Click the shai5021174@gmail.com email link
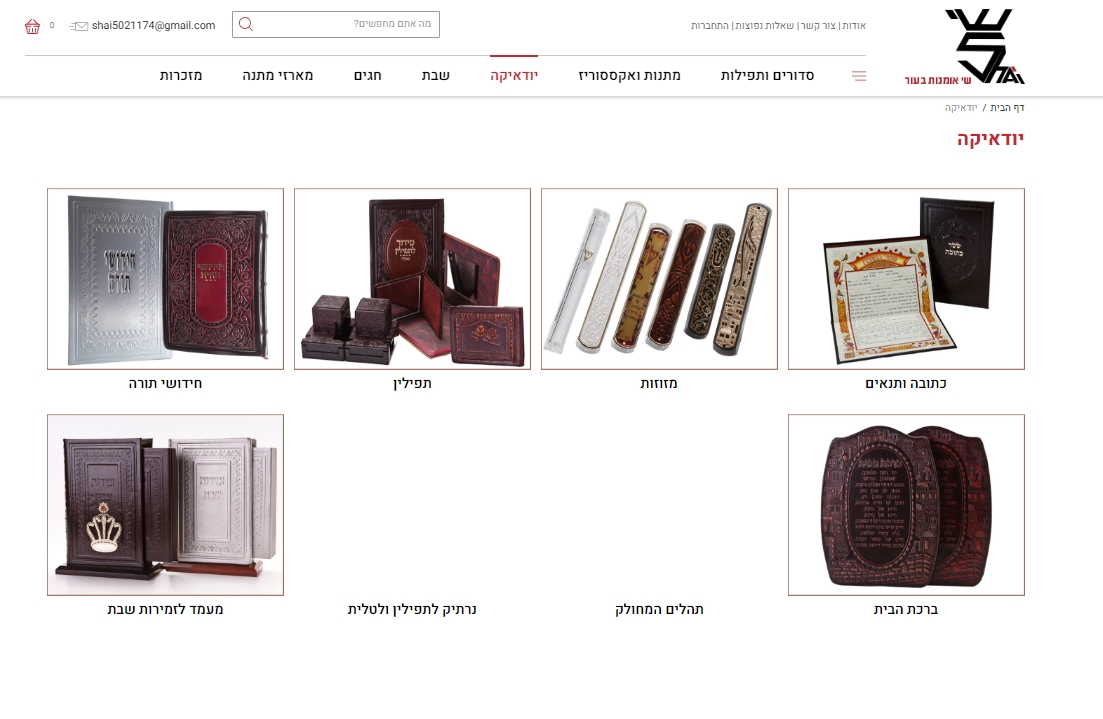1103x719 pixels. pyautogui.click(x=153, y=25)
